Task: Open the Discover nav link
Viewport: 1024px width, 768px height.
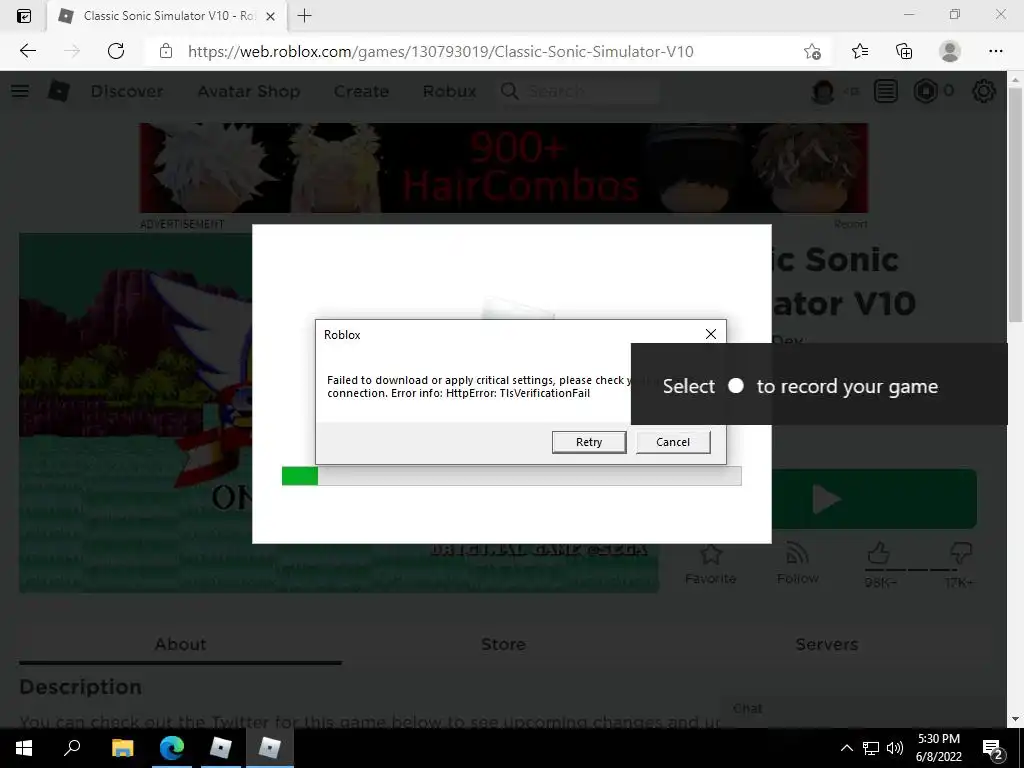Action: [127, 91]
